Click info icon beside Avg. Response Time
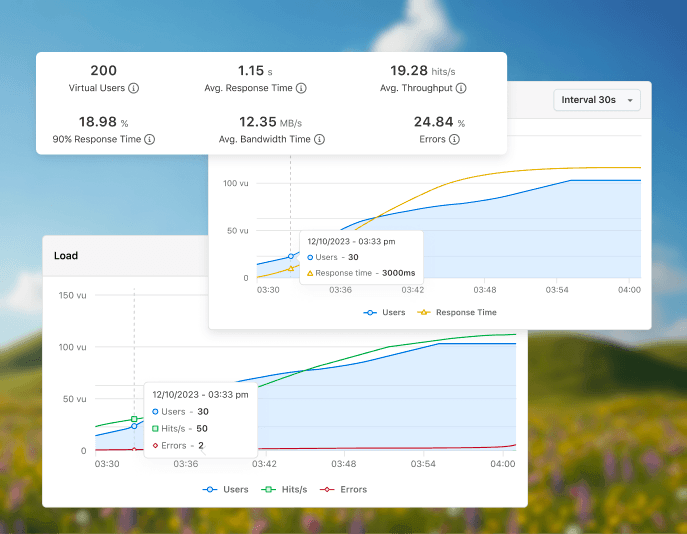Image resolution: width=687 pixels, height=534 pixels. [301, 88]
